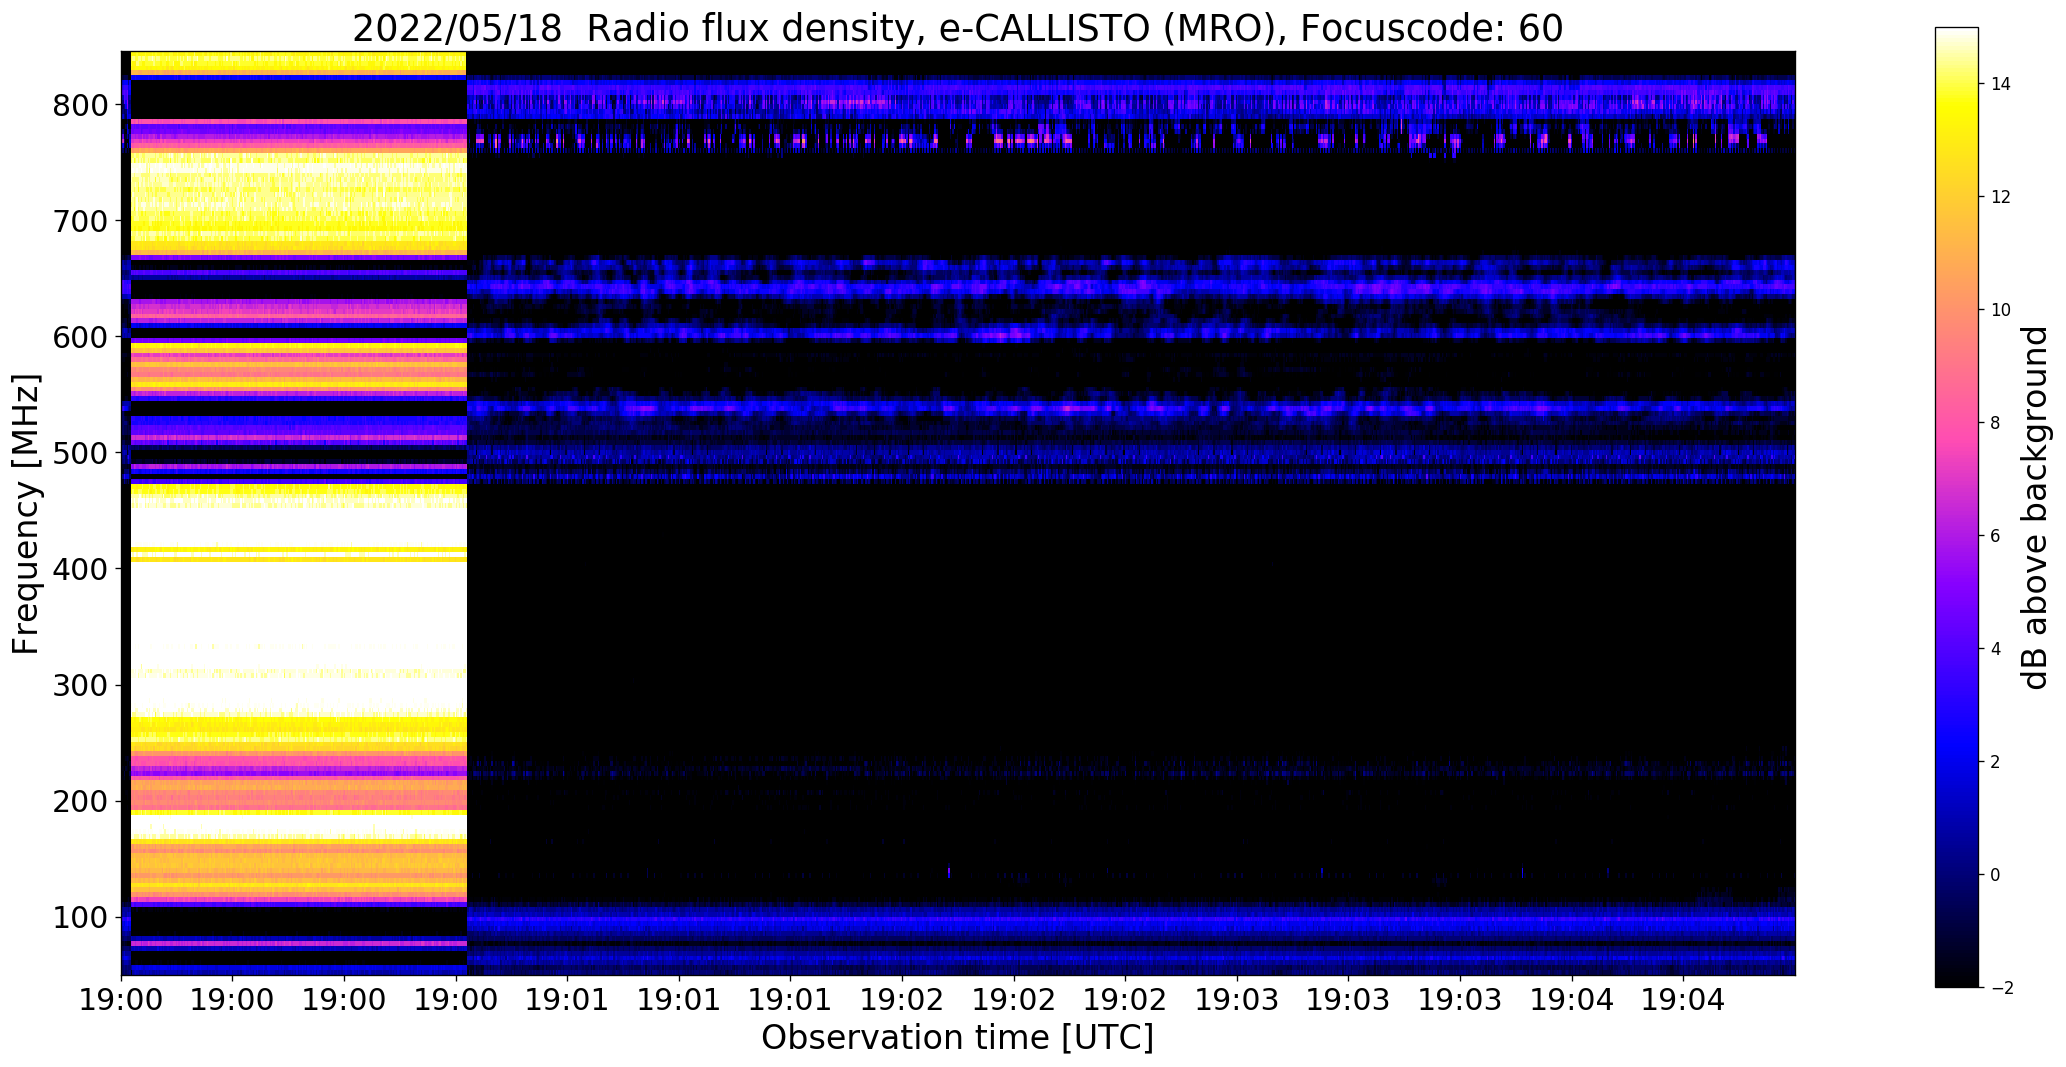Image resolution: width=2066 pixels, height=1067 pixels.
Task: Click the spectrogram plot area
Action: (x=958, y=513)
